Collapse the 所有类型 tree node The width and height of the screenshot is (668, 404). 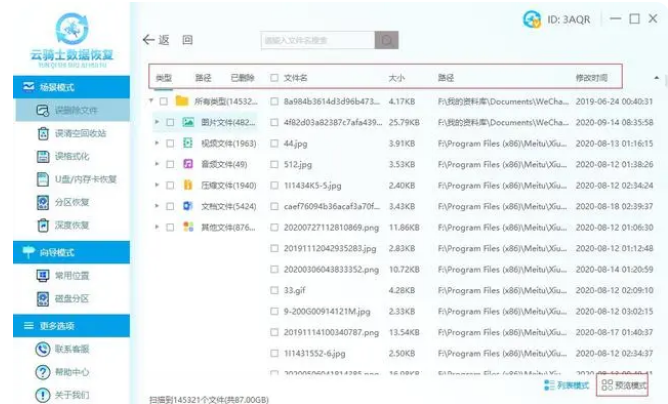151,101
